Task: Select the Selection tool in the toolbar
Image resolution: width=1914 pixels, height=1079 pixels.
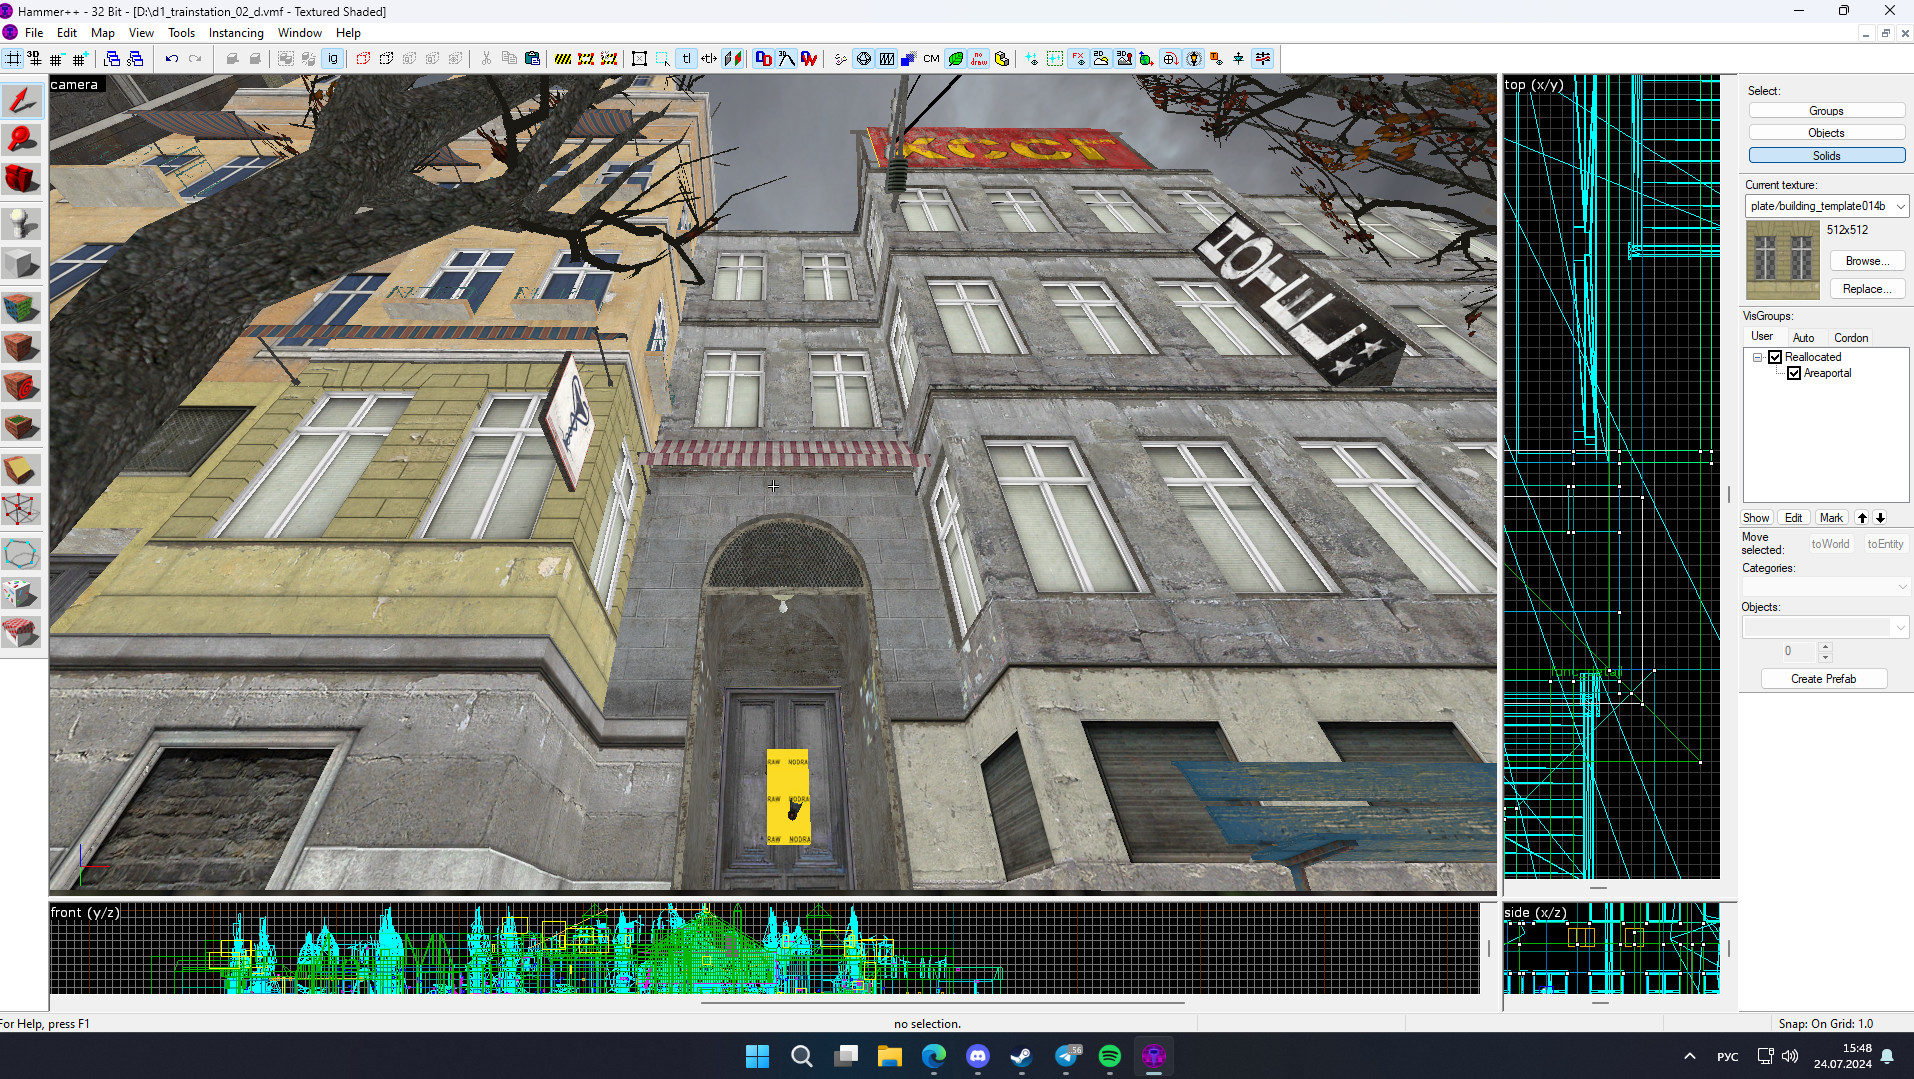Action: [21, 100]
